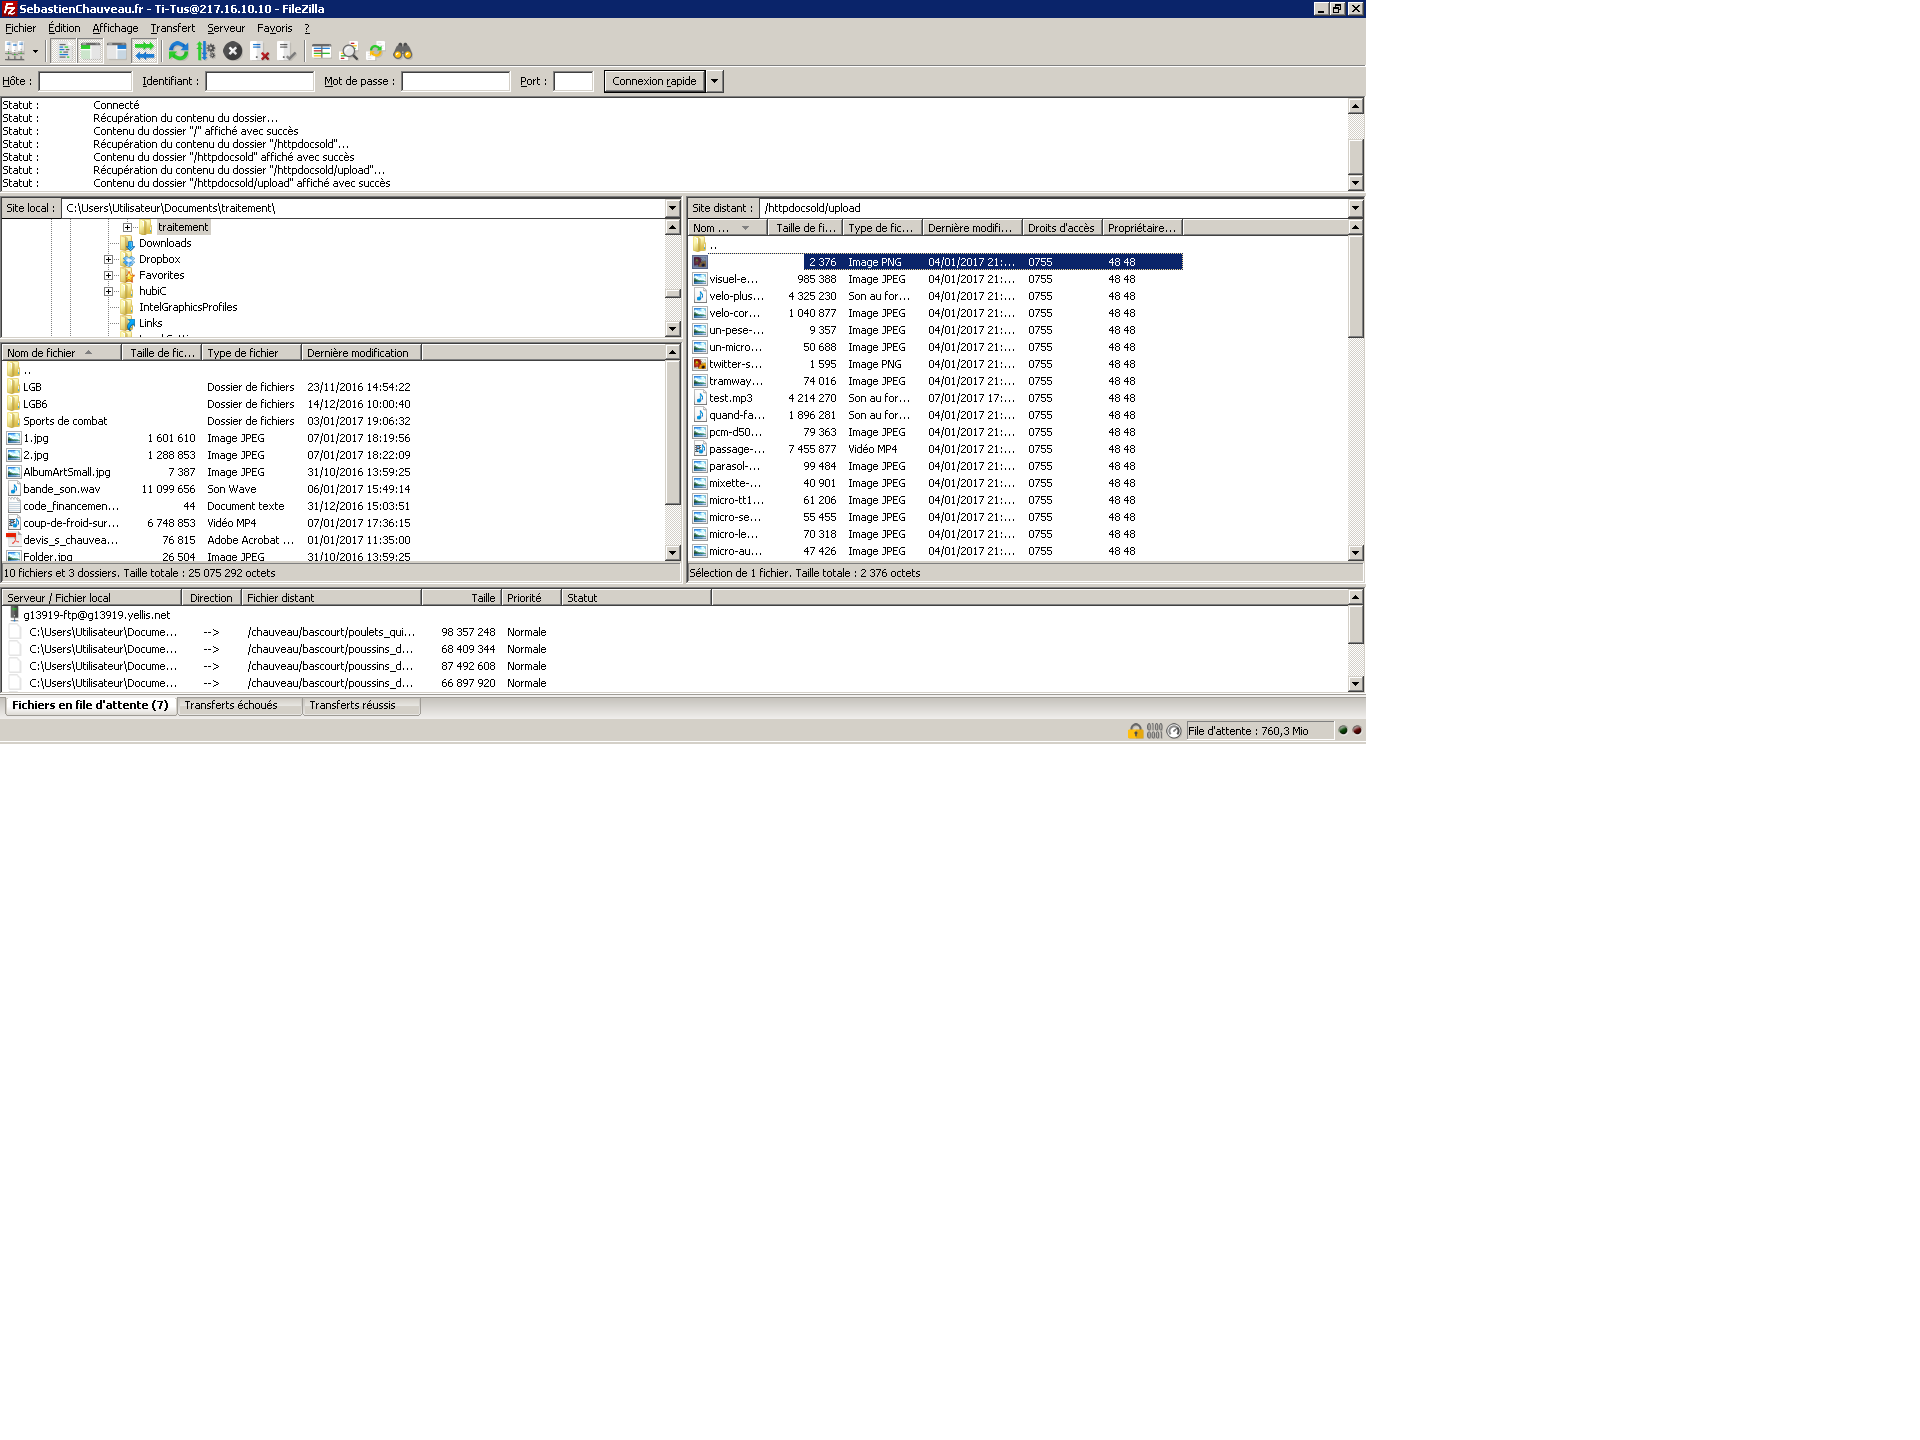Toggle transfer queue display
1920x1440 pixels.
[x=144, y=51]
